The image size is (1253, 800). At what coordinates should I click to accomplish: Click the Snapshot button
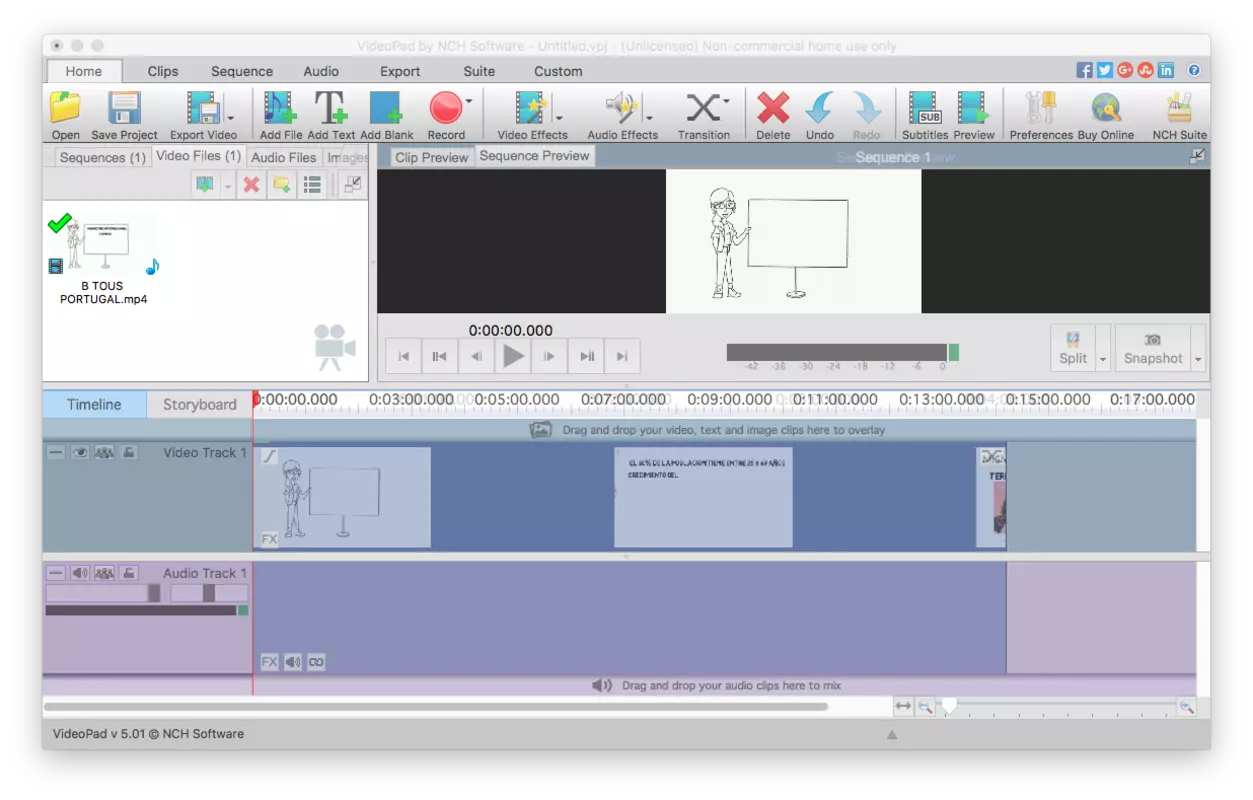(1153, 348)
